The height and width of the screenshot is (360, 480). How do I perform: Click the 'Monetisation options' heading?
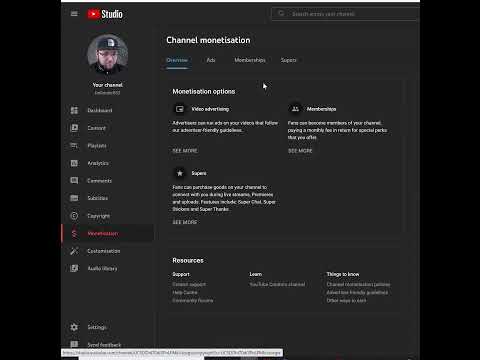(x=204, y=91)
